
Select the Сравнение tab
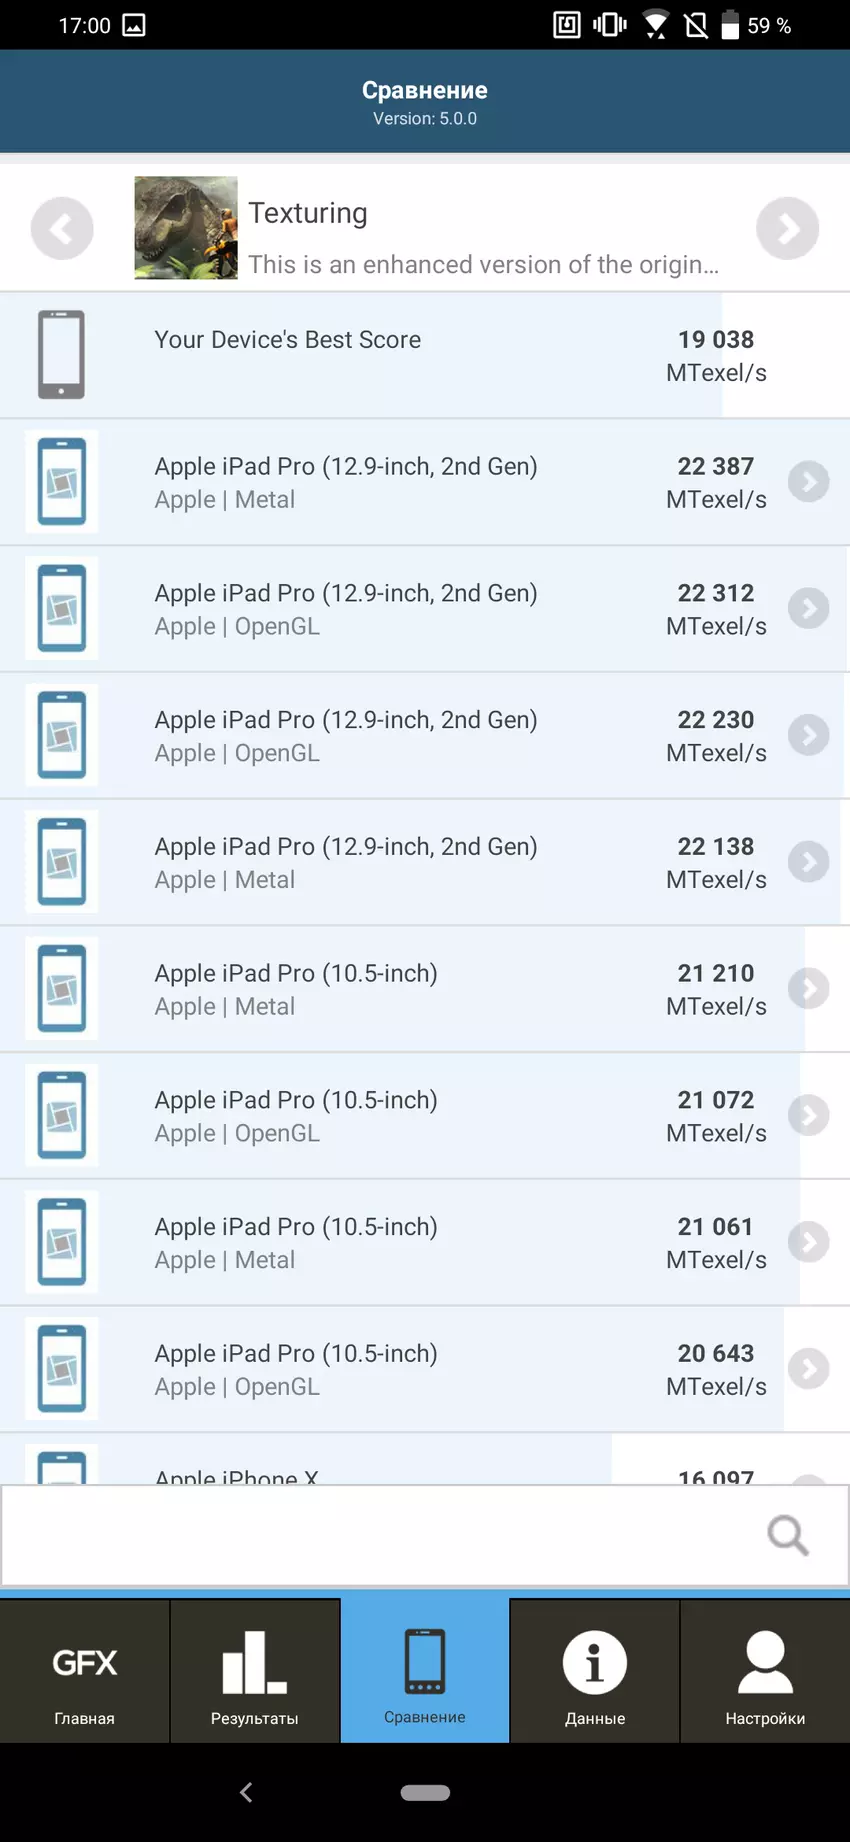click(x=425, y=1671)
